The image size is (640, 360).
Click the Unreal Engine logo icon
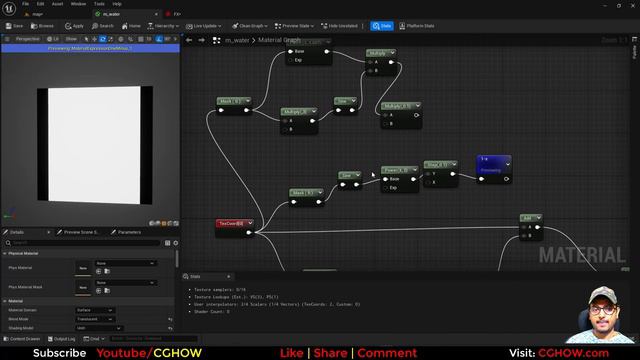[9, 8]
